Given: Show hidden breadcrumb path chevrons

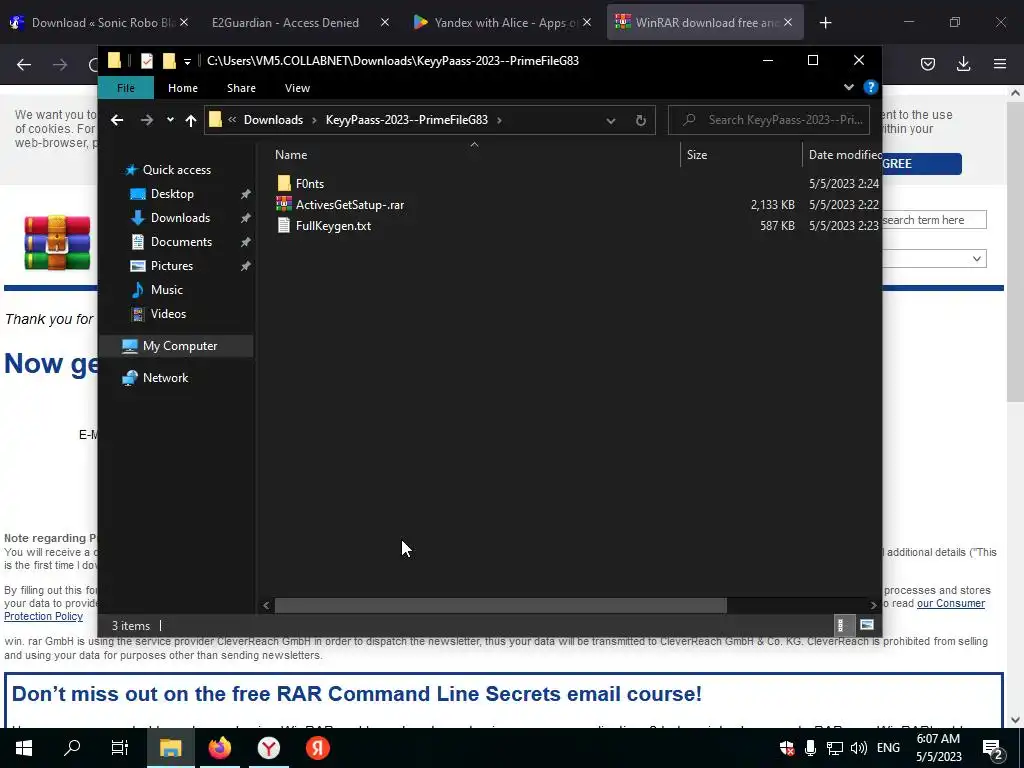Looking at the screenshot, I should (x=232, y=120).
